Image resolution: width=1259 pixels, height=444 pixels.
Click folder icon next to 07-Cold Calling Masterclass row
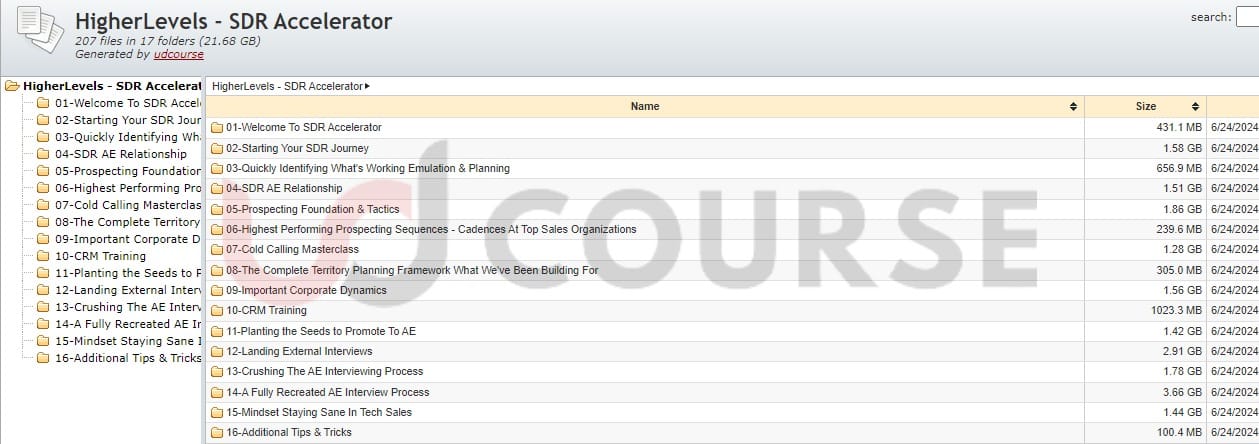pyautogui.click(x=217, y=250)
